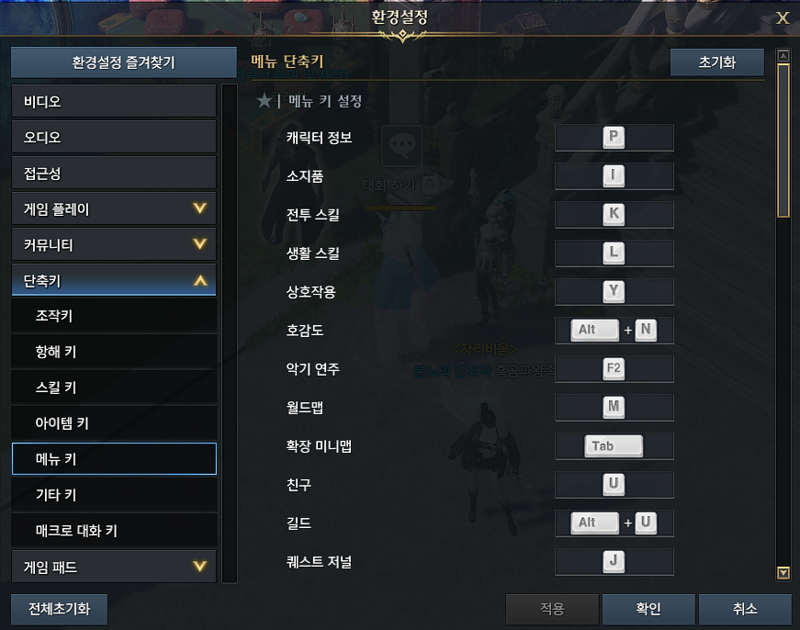Click the M key for 월드맵
The image size is (800, 630).
click(614, 407)
